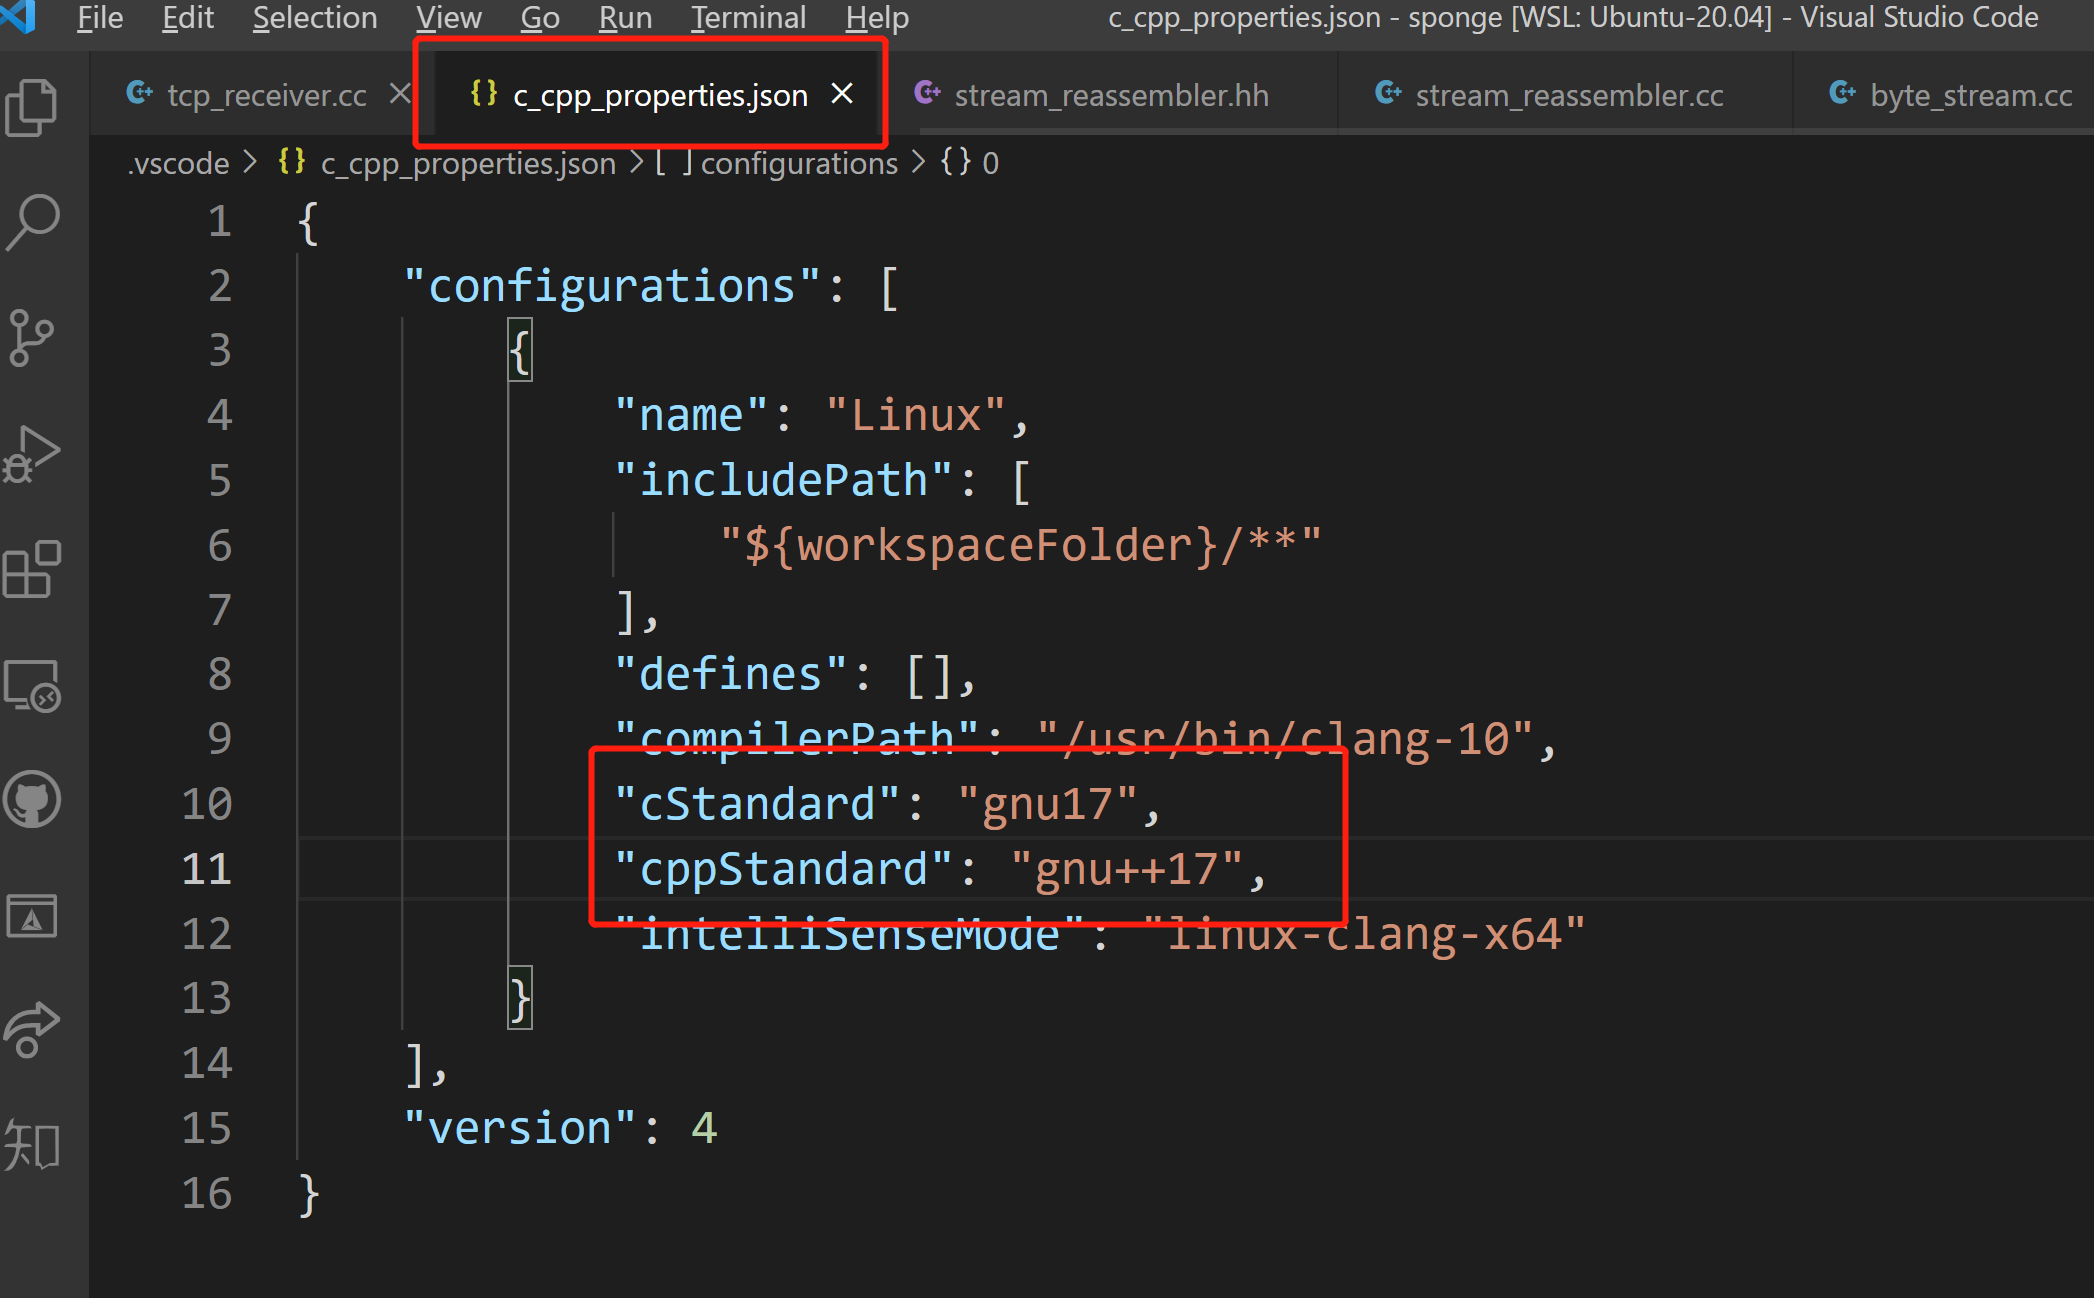Expand .vscode breadcrumb folder

(x=179, y=163)
